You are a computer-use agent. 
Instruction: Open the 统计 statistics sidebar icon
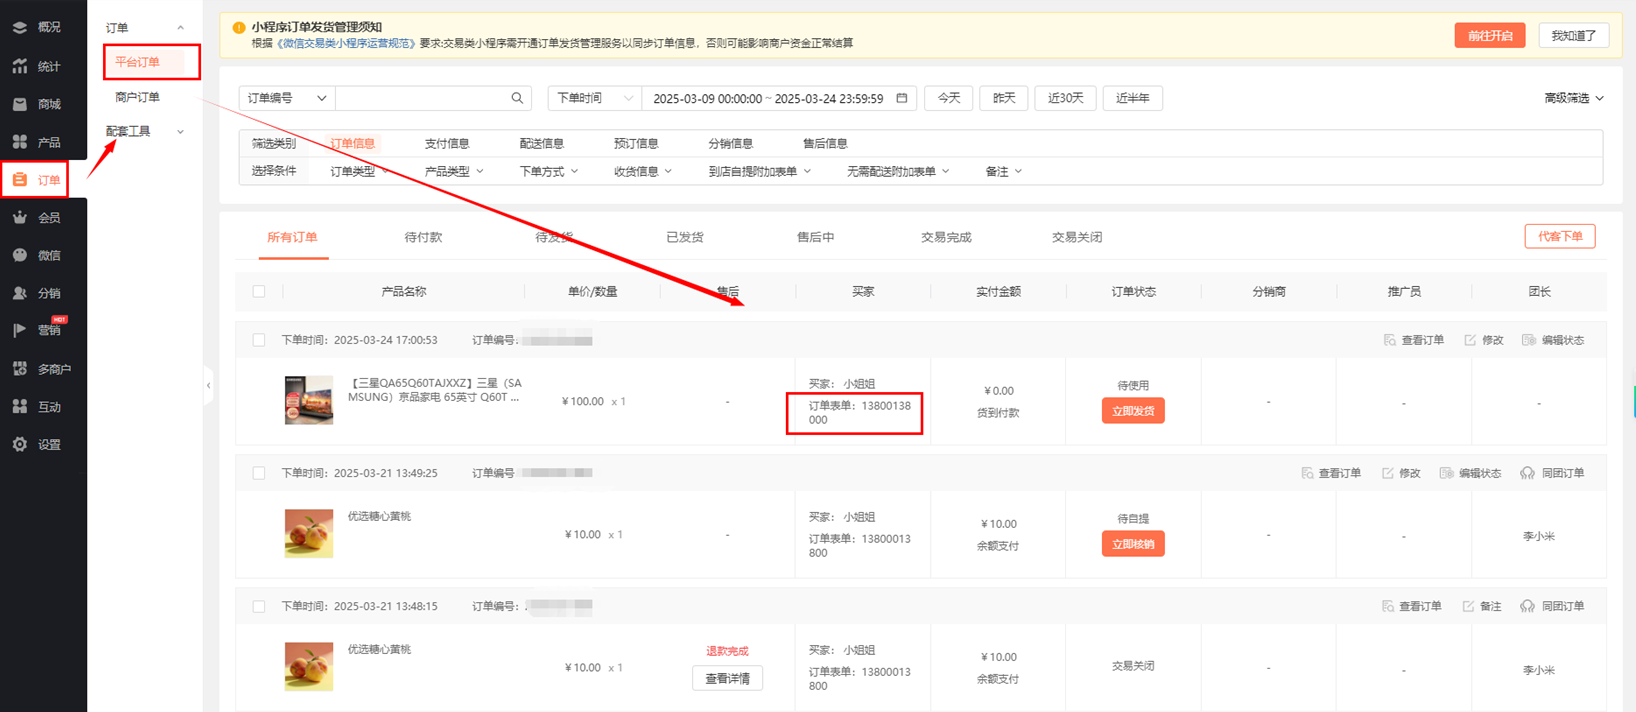pos(20,66)
